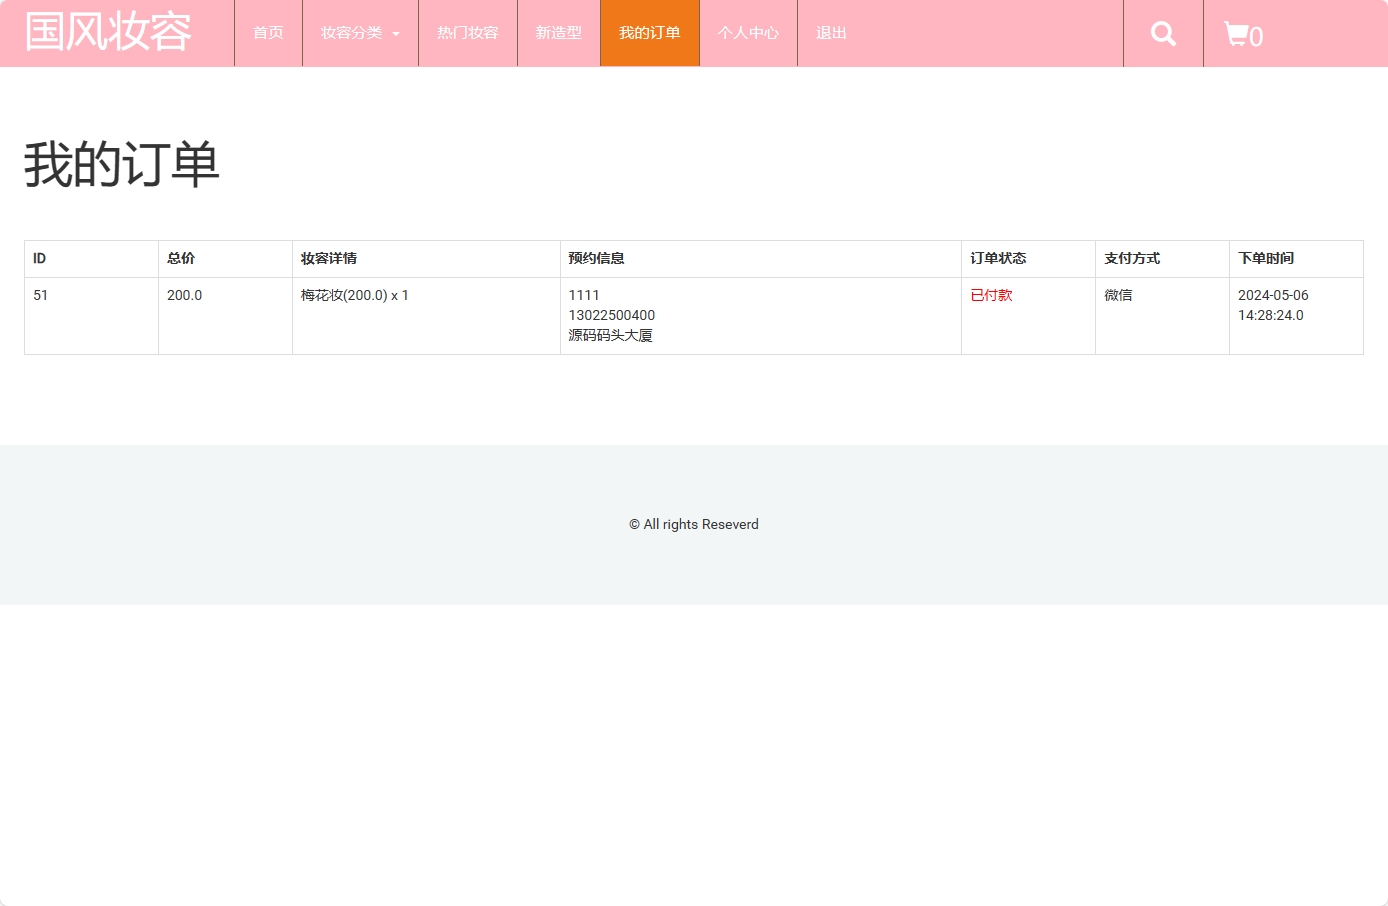Go to the 首页 menu item
Screen dimensions: 1388x906
268,33
